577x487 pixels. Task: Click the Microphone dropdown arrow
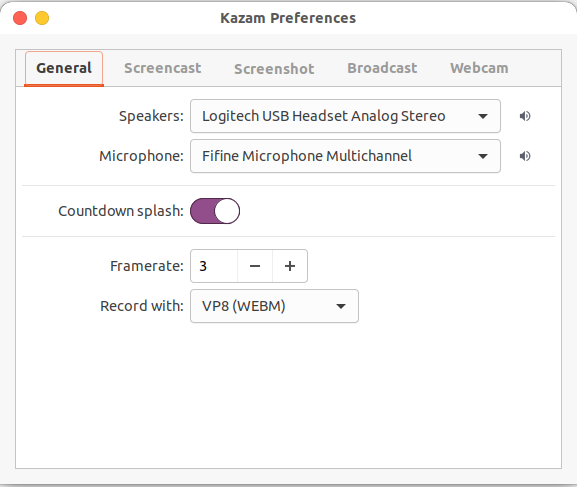click(x=483, y=156)
